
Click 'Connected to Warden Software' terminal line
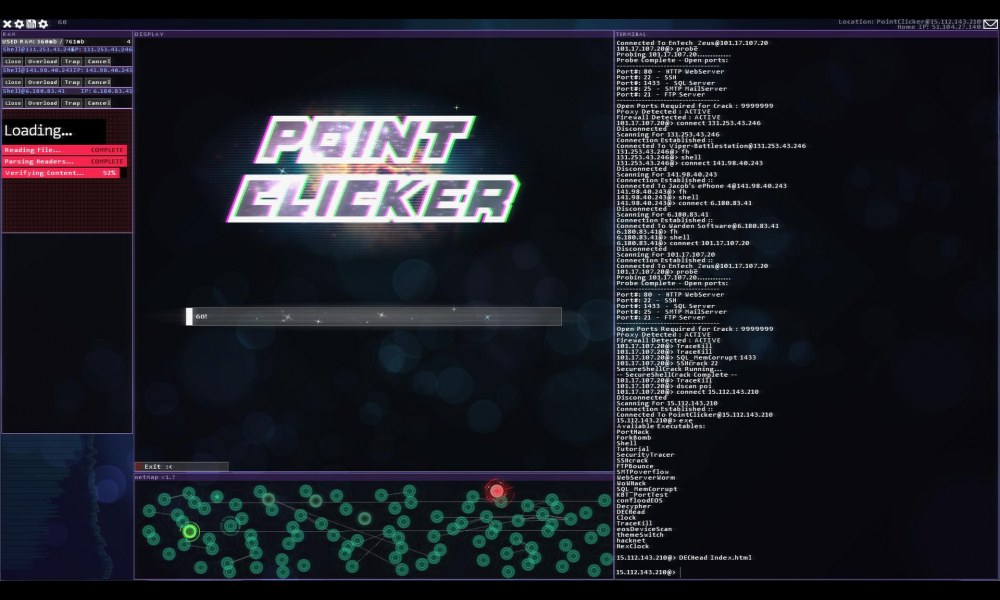coord(697,226)
